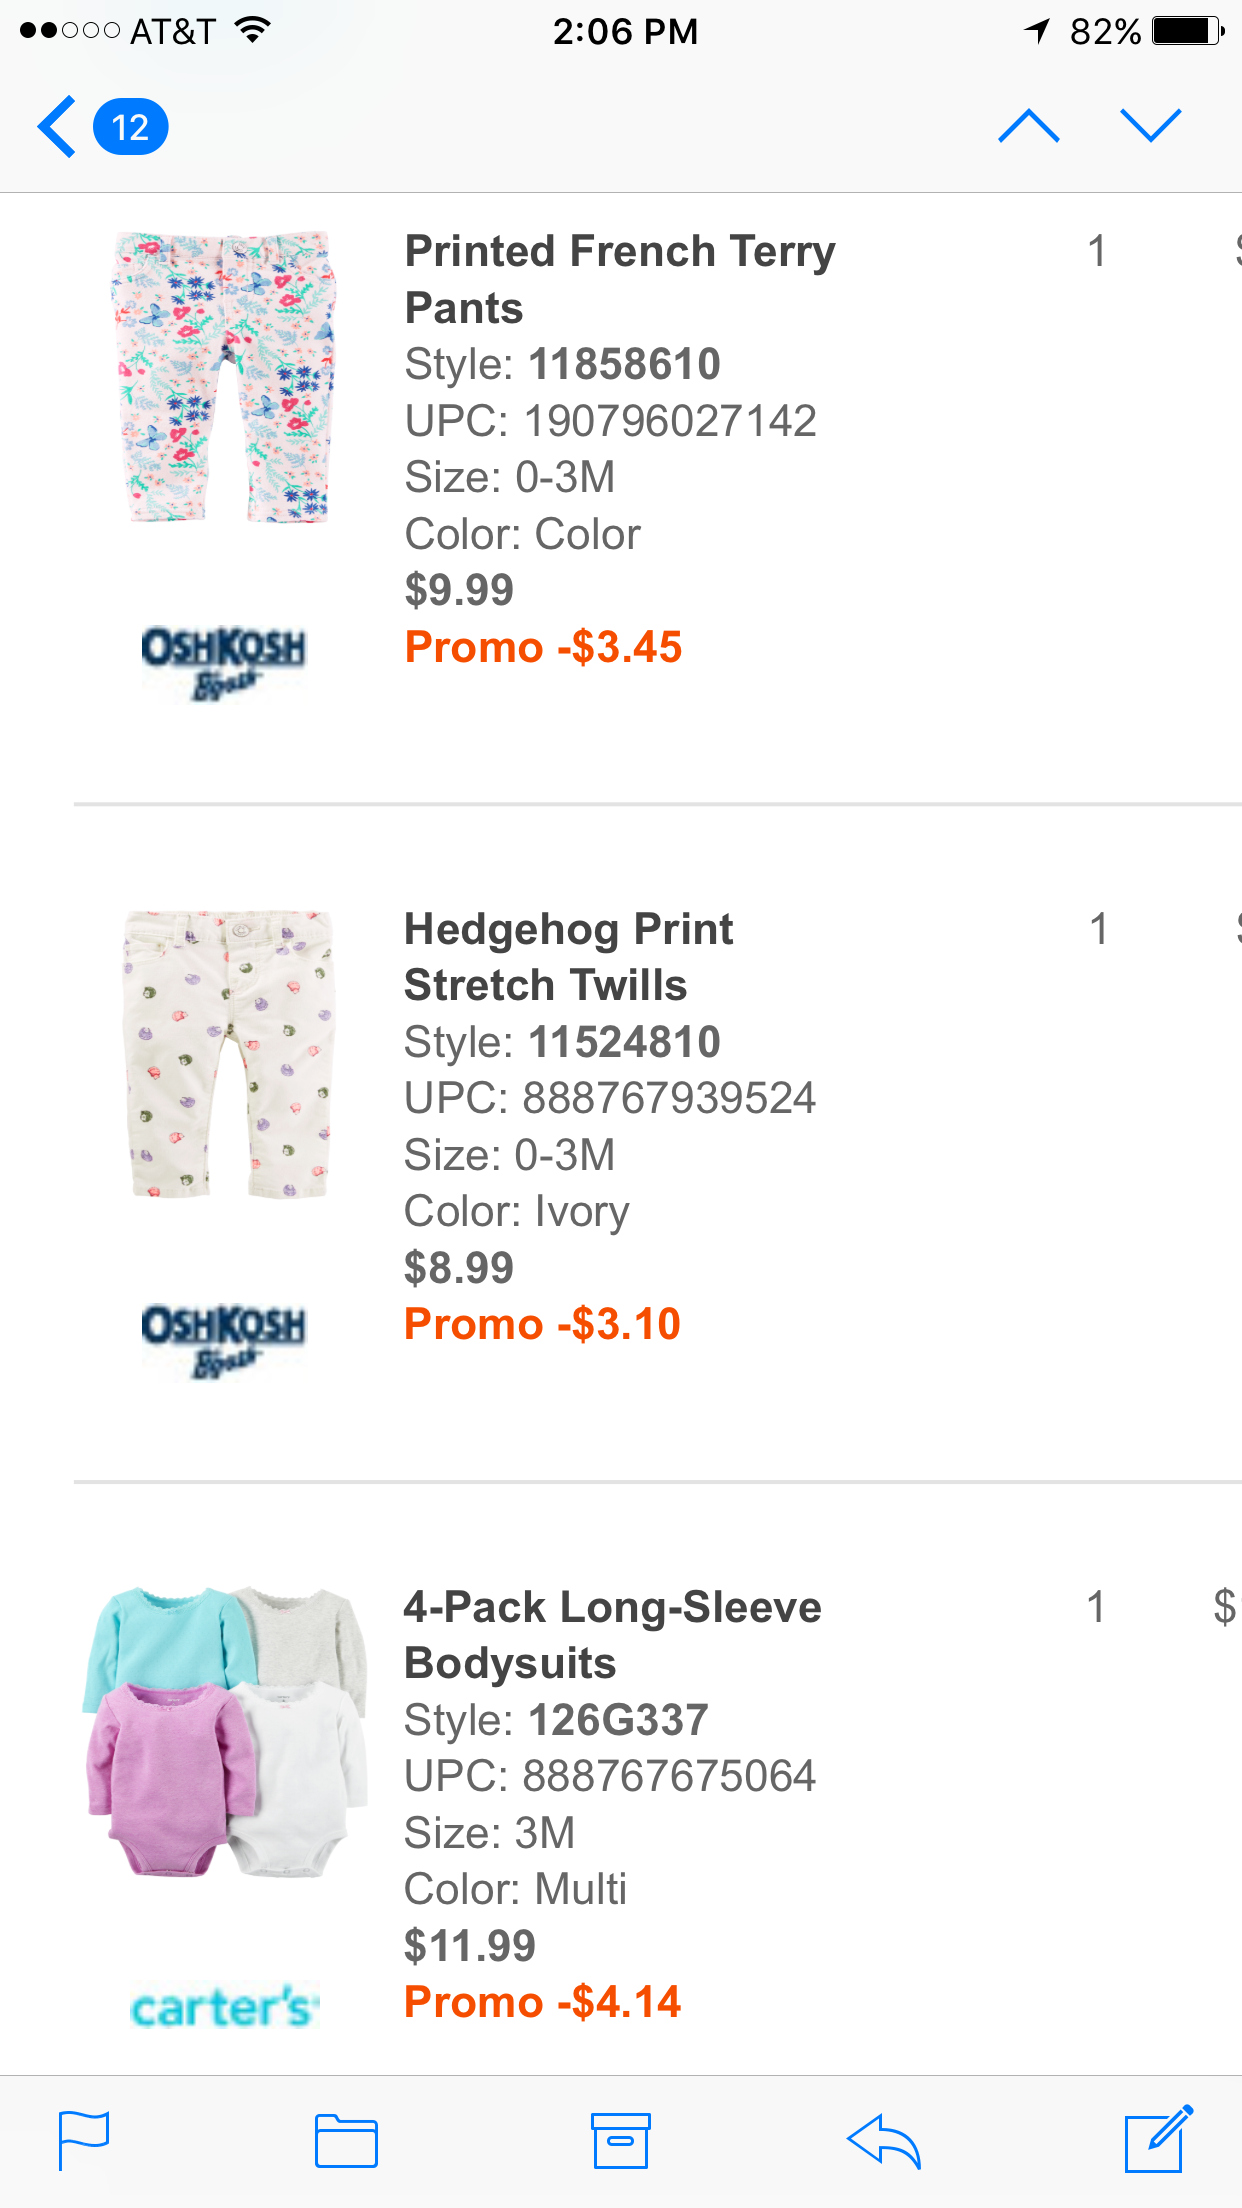Reply using the curved arrow icon

(883, 2140)
